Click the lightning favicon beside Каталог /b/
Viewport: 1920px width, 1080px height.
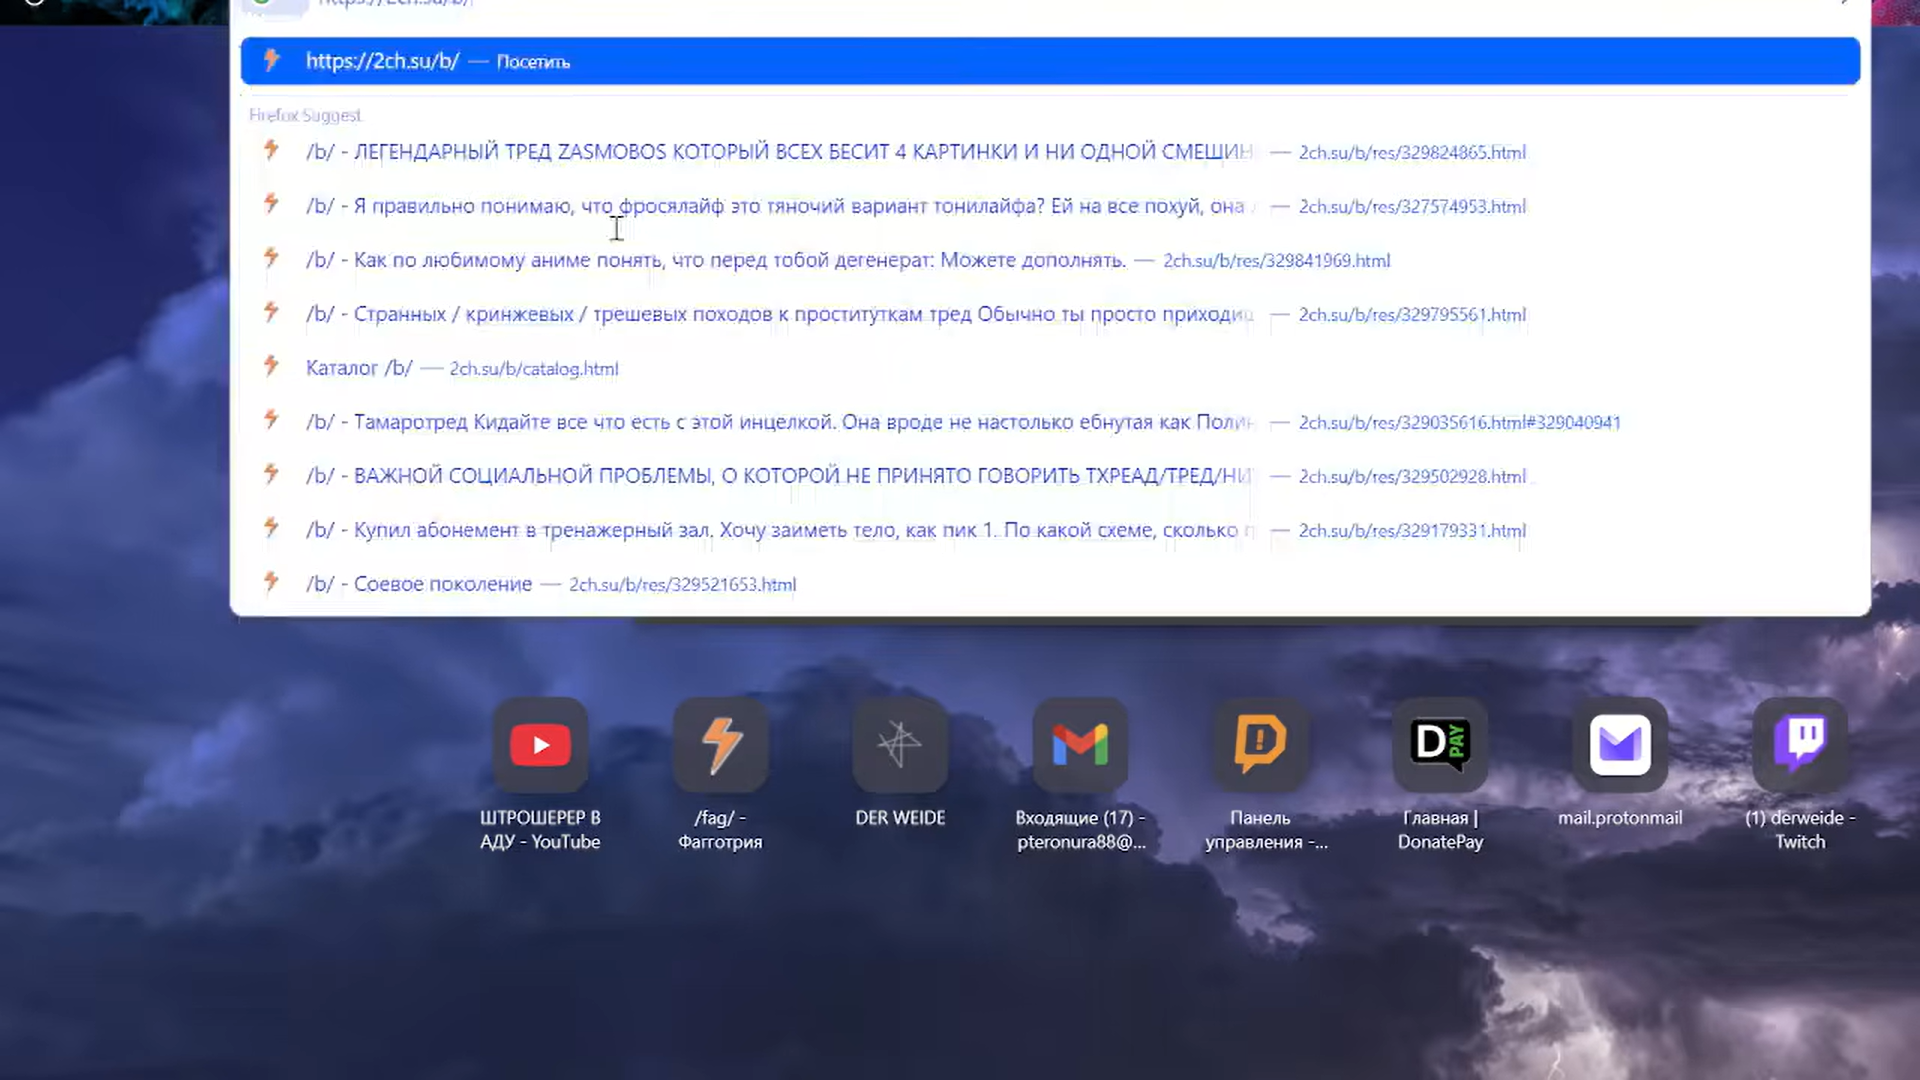tap(271, 366)
